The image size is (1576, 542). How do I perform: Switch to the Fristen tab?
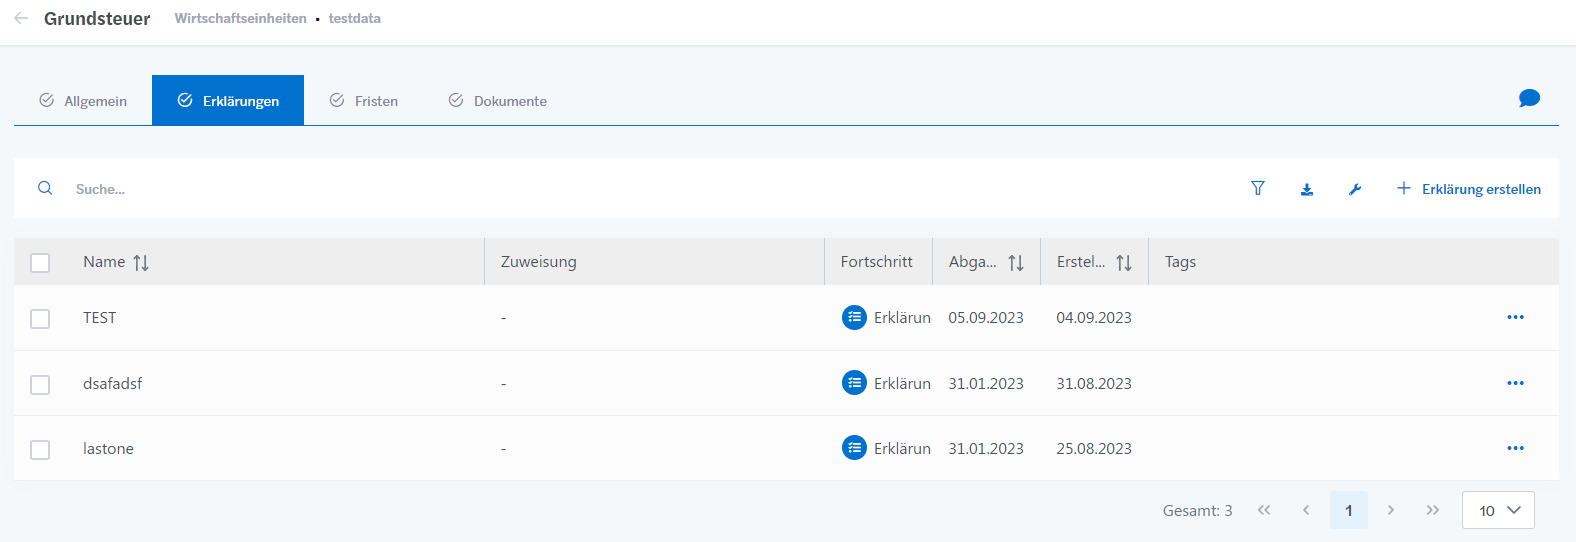pos(365,101)
